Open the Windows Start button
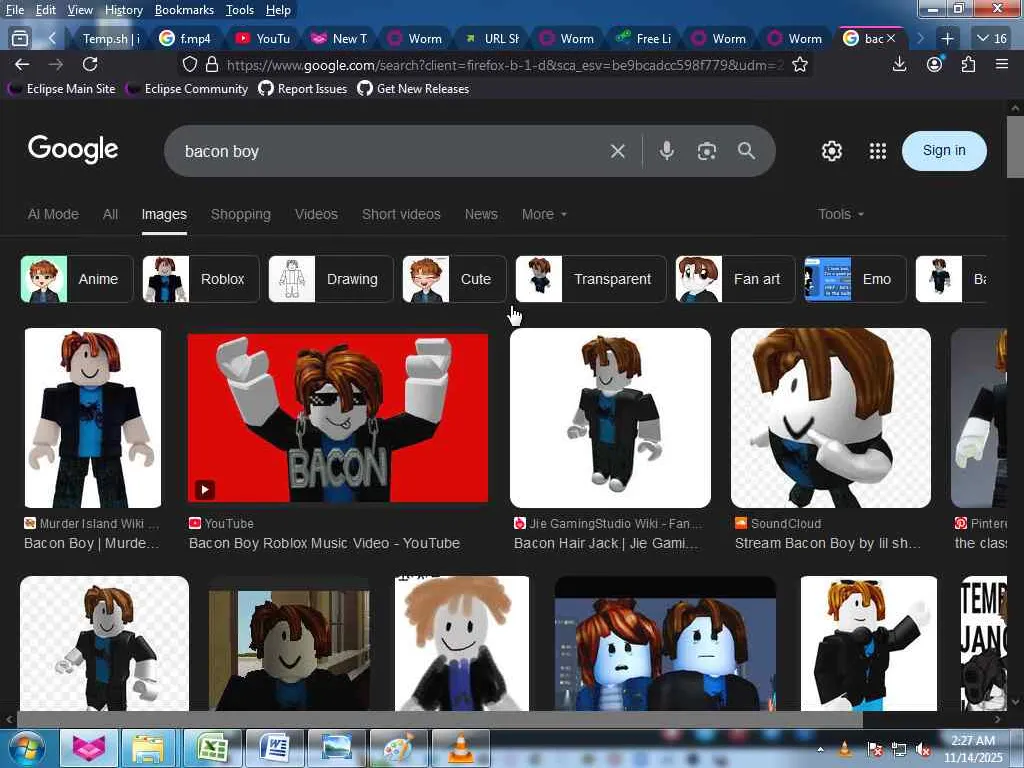The width and height of the screenshot is (1024, 768). pos(27,748)
